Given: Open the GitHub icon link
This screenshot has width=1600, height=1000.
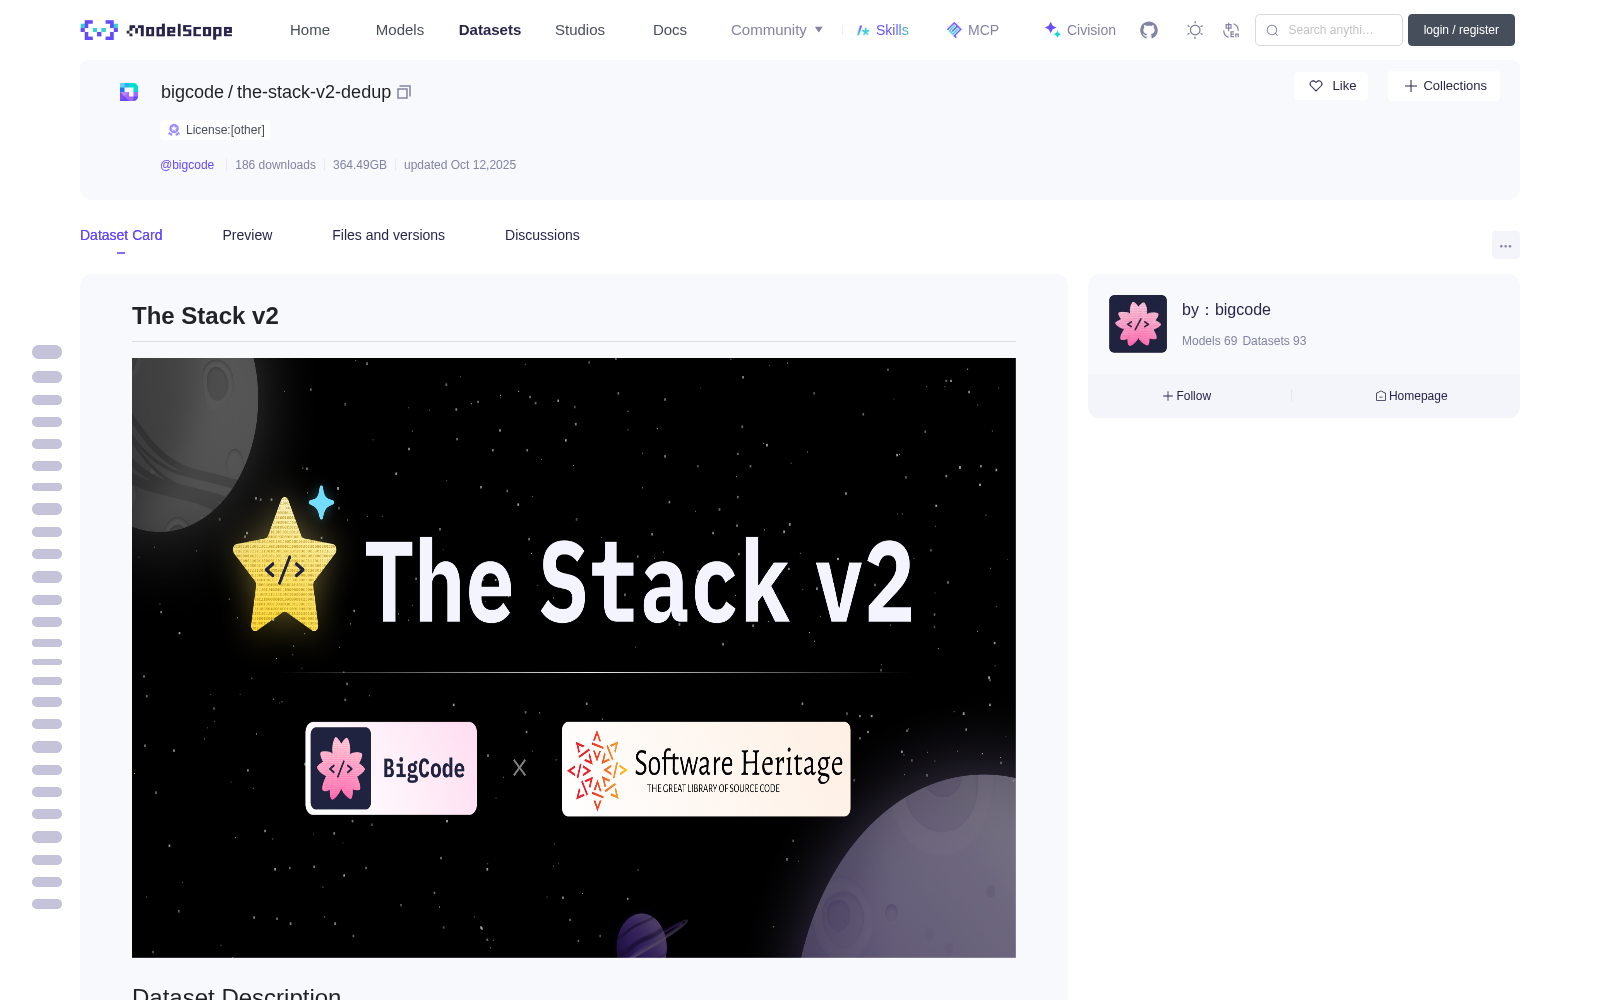Looking at the screenshot, I should click(1149, 30).
